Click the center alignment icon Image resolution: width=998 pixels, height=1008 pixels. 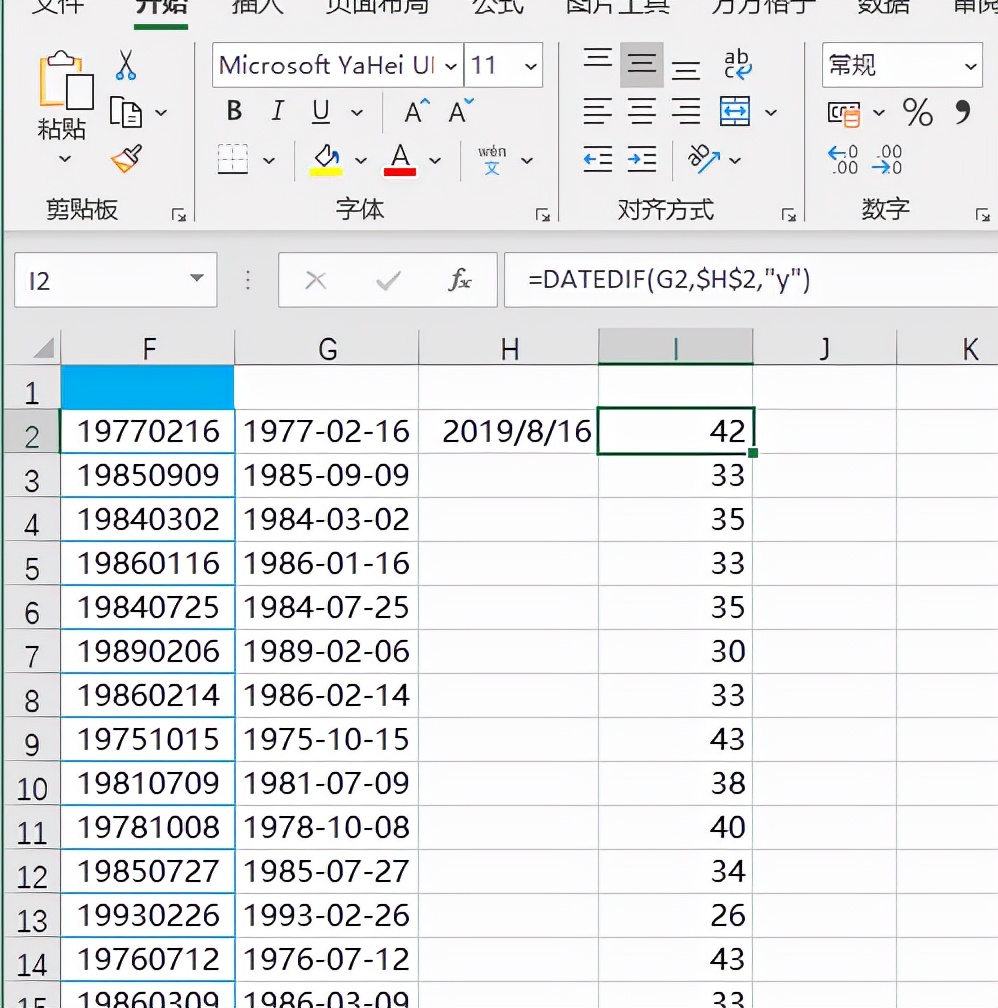point(640,111)
